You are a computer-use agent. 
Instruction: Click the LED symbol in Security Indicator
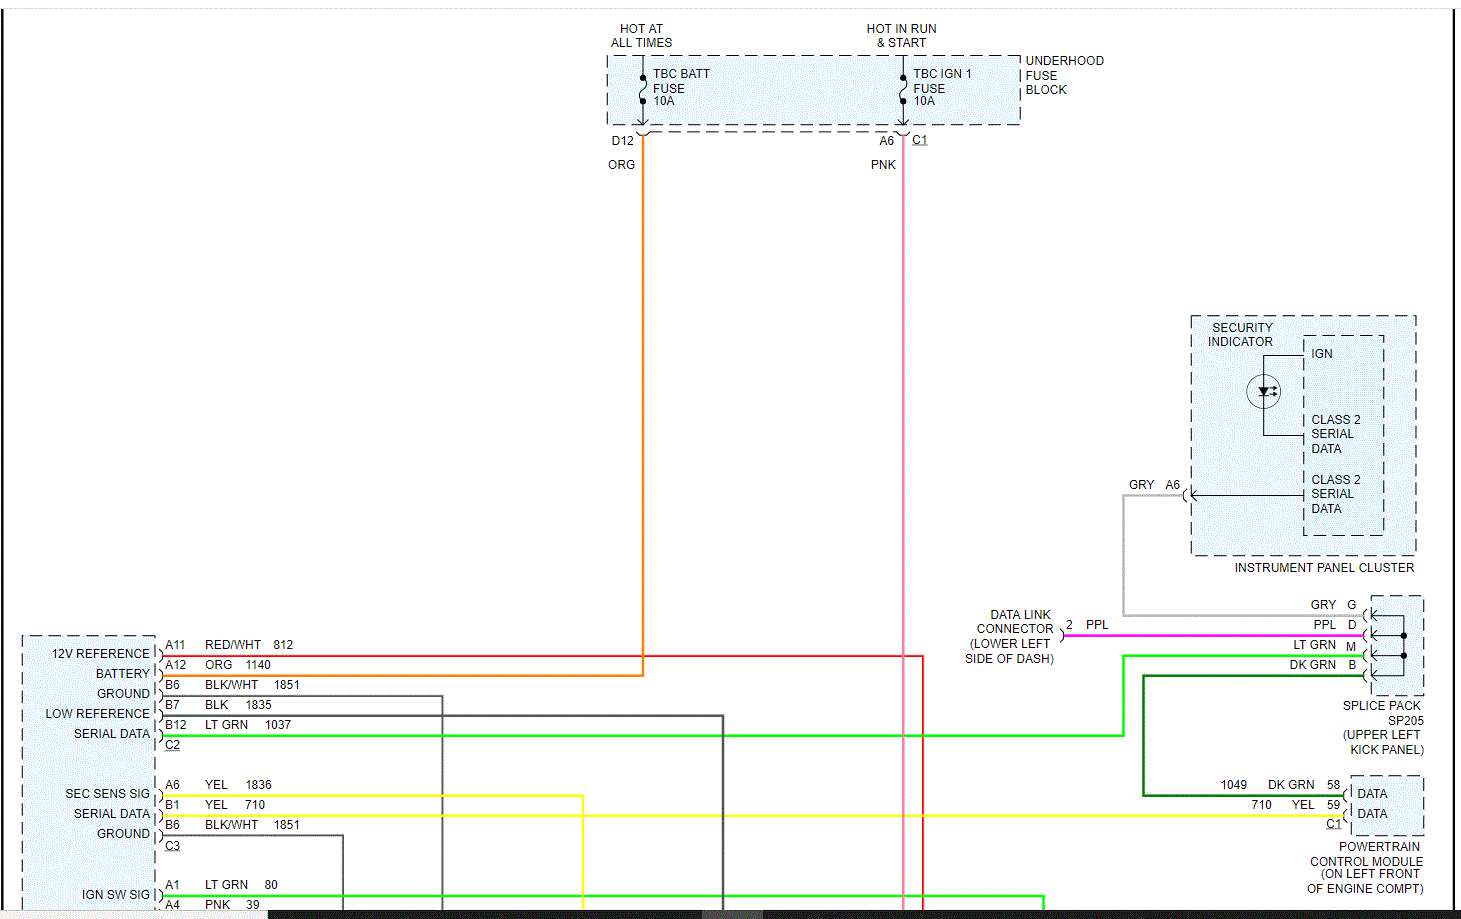point(1264,391)
